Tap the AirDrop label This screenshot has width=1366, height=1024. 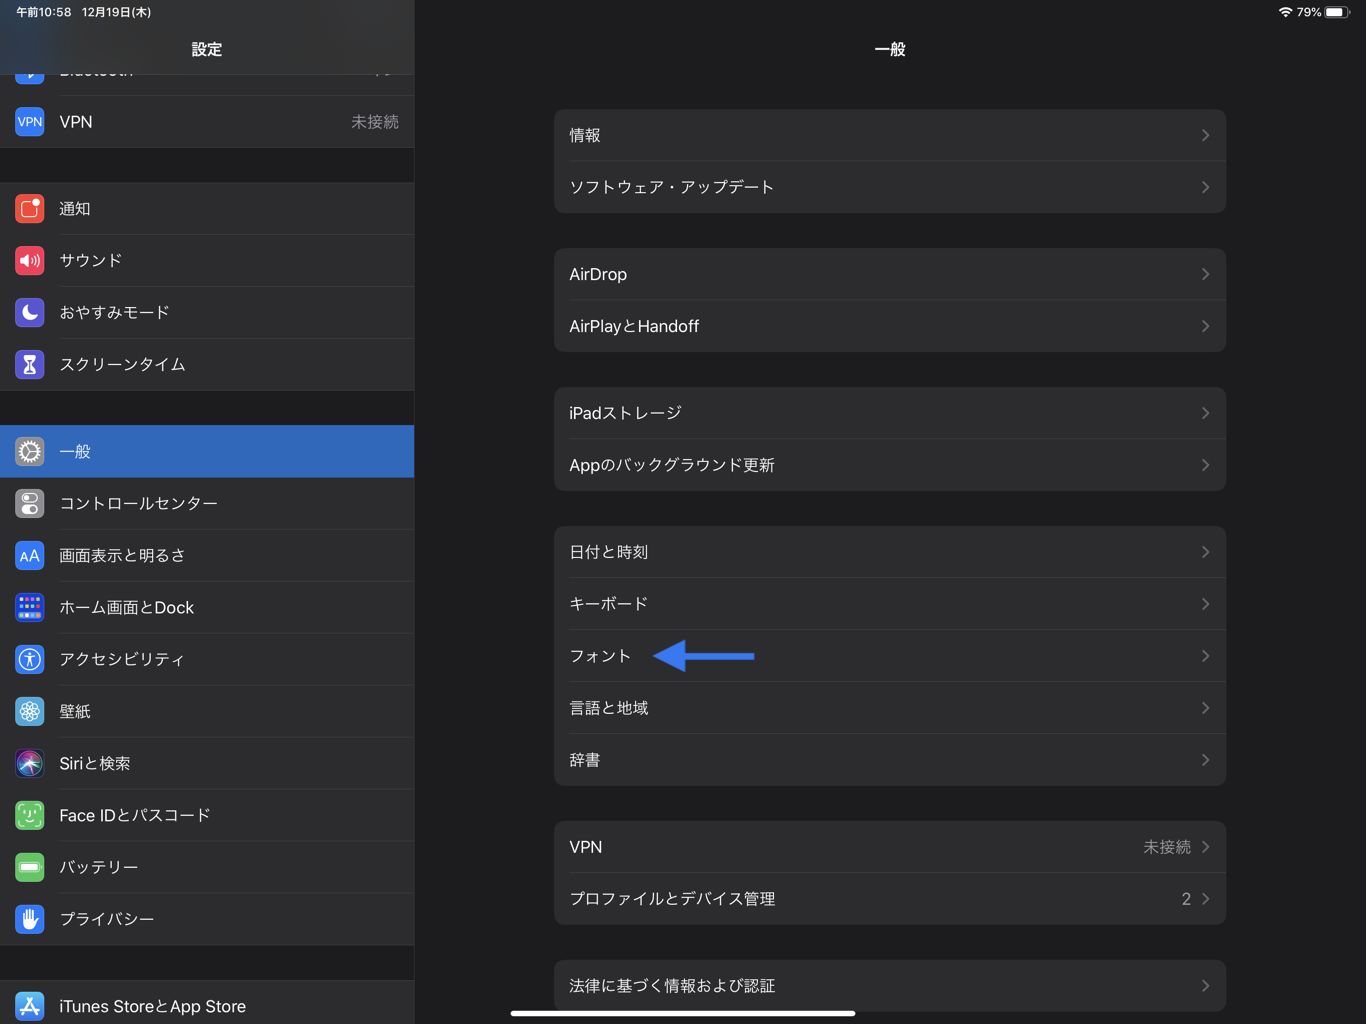point(598,274)
